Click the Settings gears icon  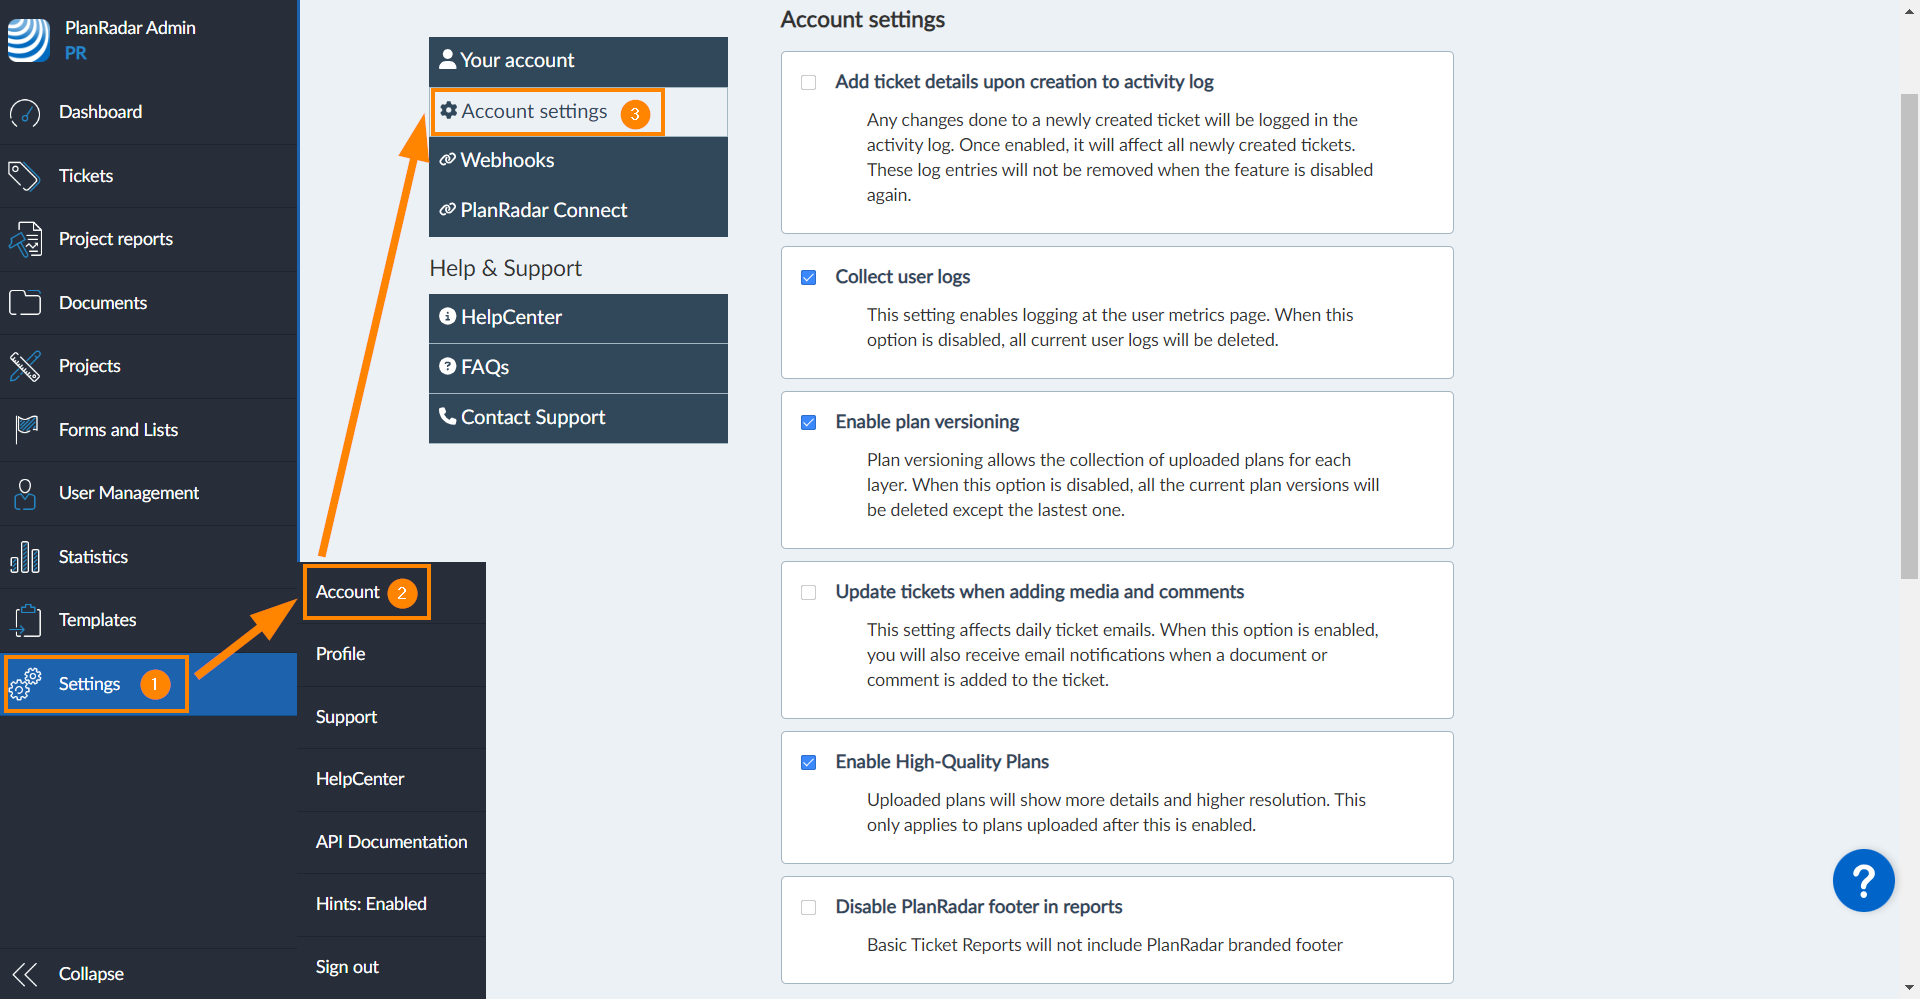(x=25, y=684)
